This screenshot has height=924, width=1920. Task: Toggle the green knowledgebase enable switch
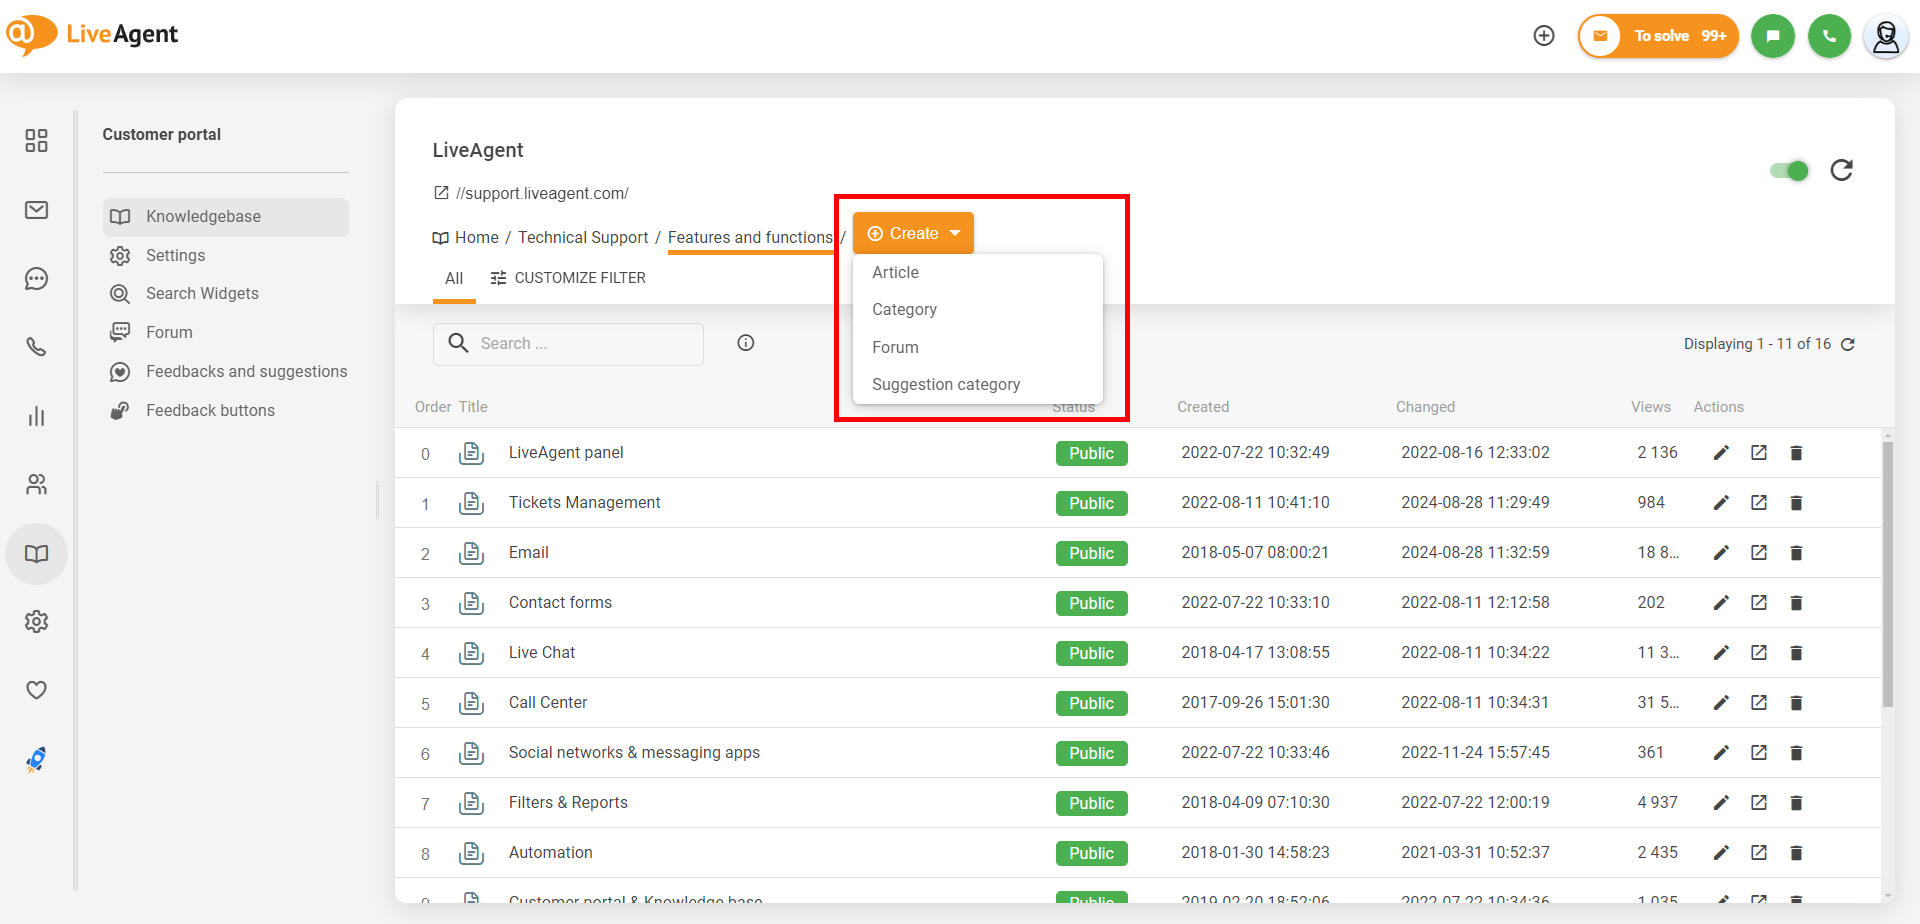[x=1789, y=170]
